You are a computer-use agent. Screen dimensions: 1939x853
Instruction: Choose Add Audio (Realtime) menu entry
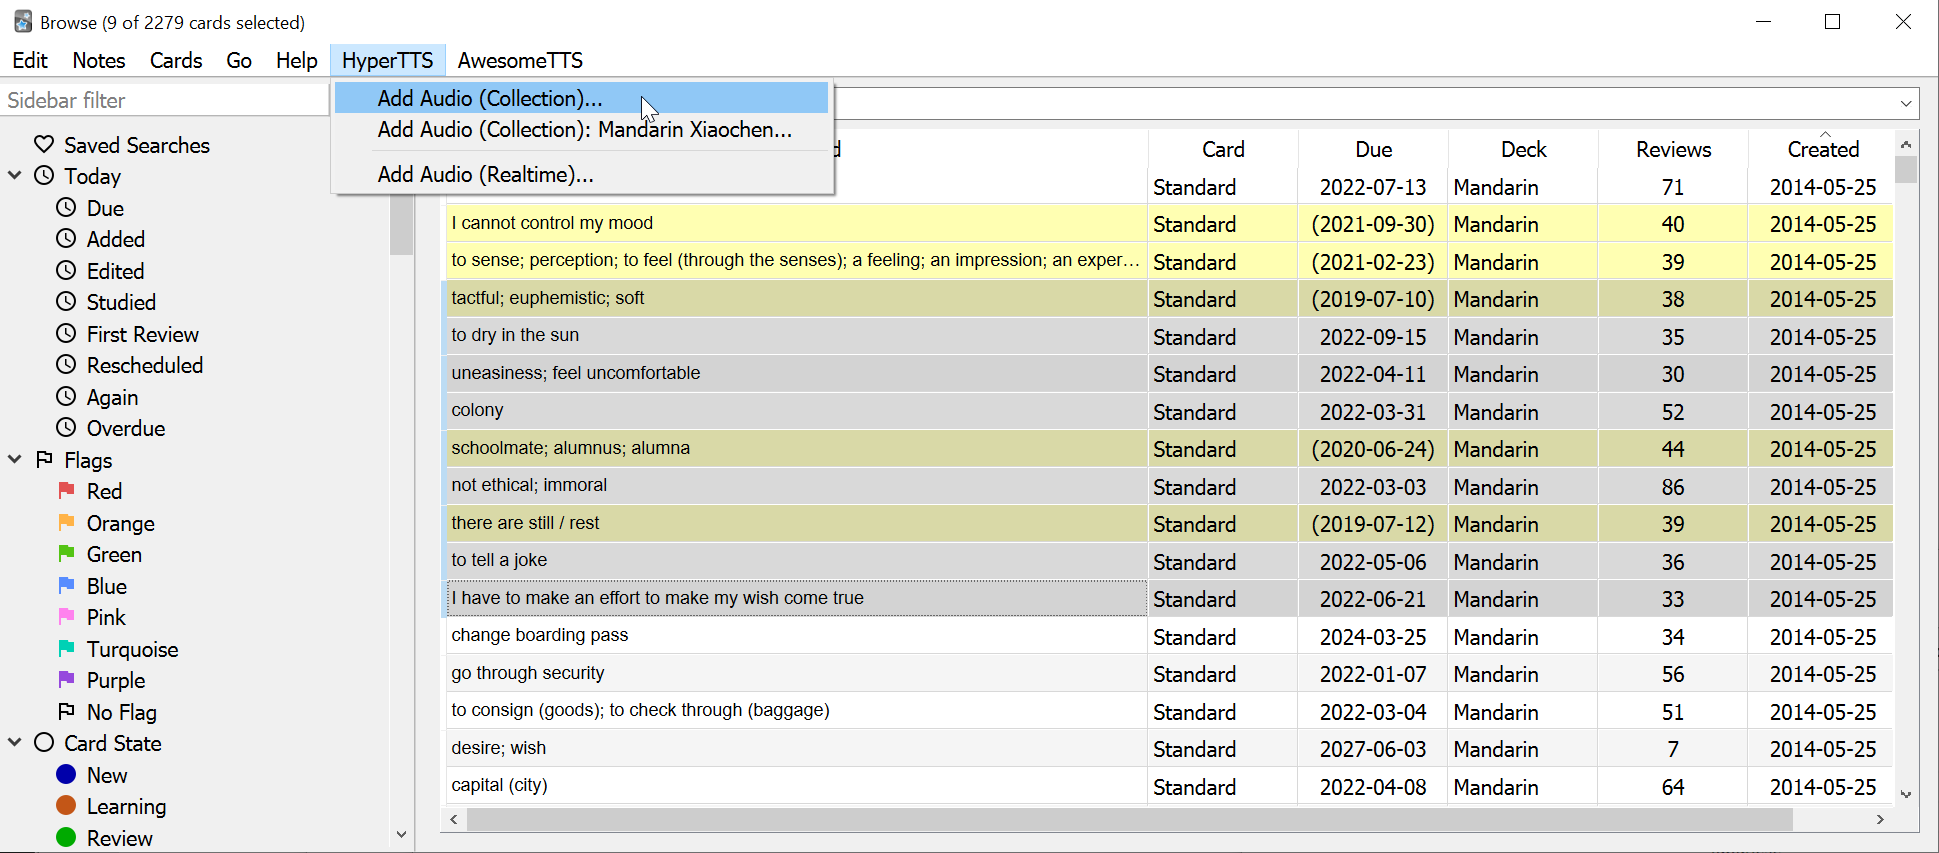486,175
